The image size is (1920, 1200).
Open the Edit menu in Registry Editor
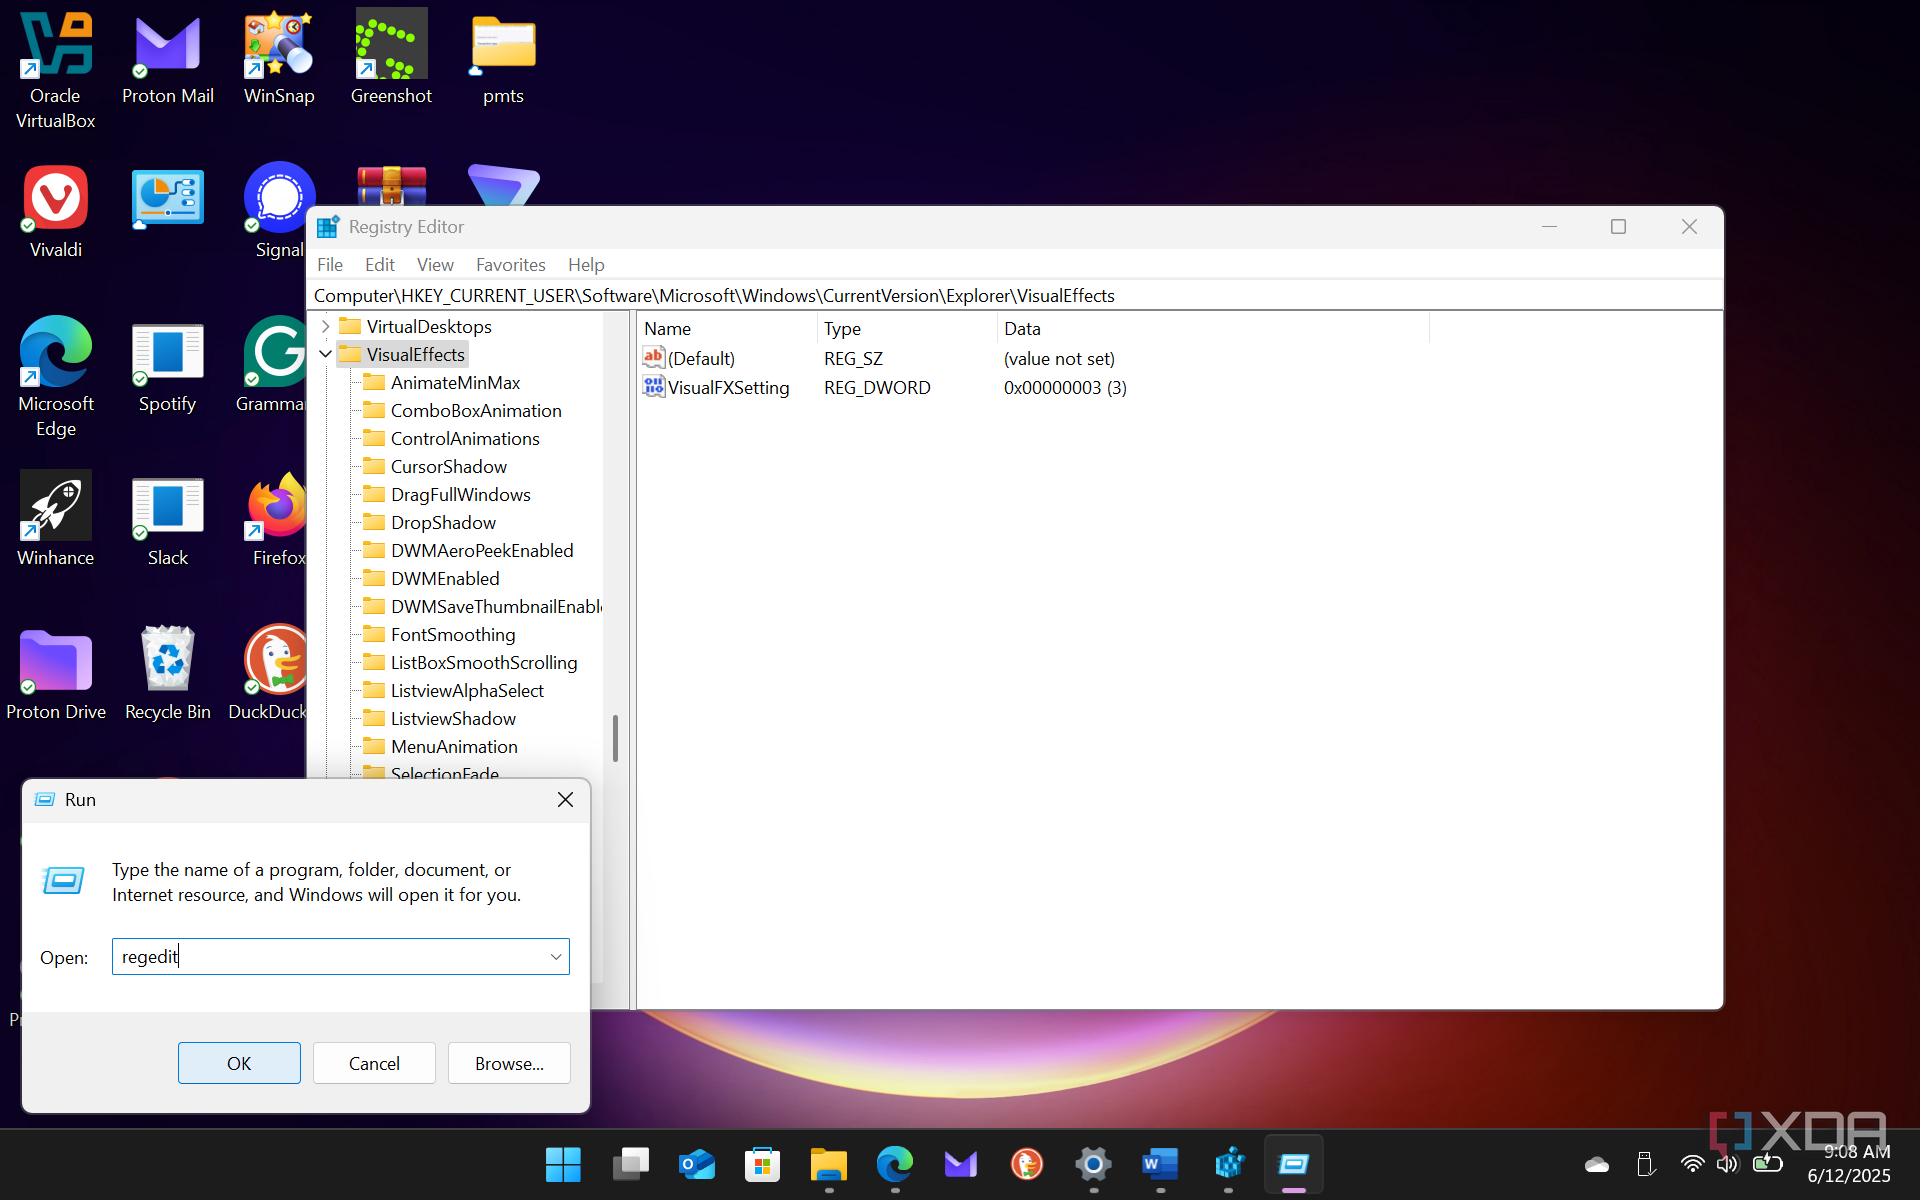pos(379,265)
